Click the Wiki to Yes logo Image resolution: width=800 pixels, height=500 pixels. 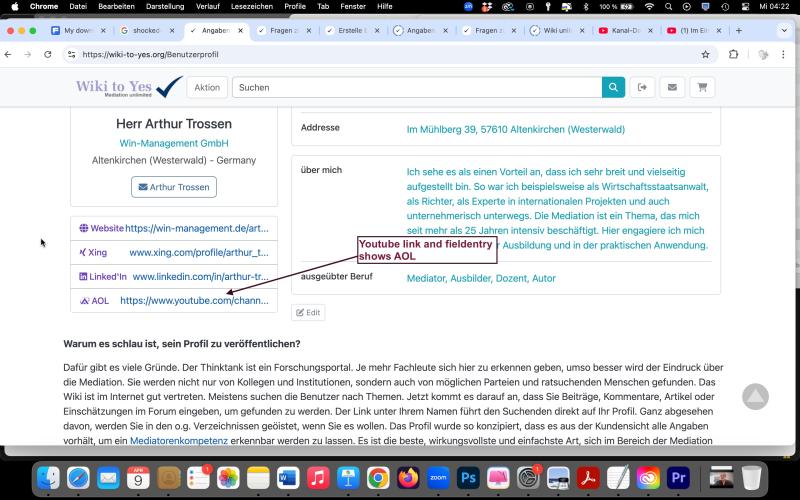(x=129, y=87)
